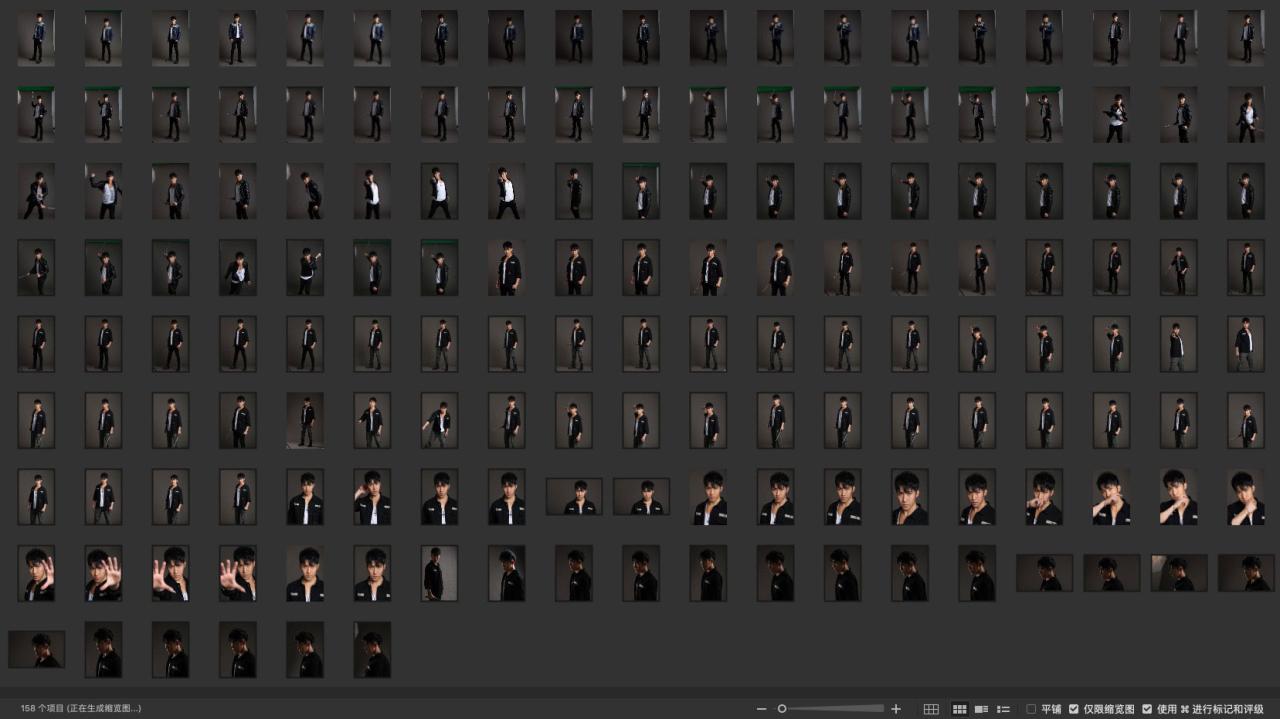
Task: Click the minus icon to shrink thumbnails
Action: point(762,709)
